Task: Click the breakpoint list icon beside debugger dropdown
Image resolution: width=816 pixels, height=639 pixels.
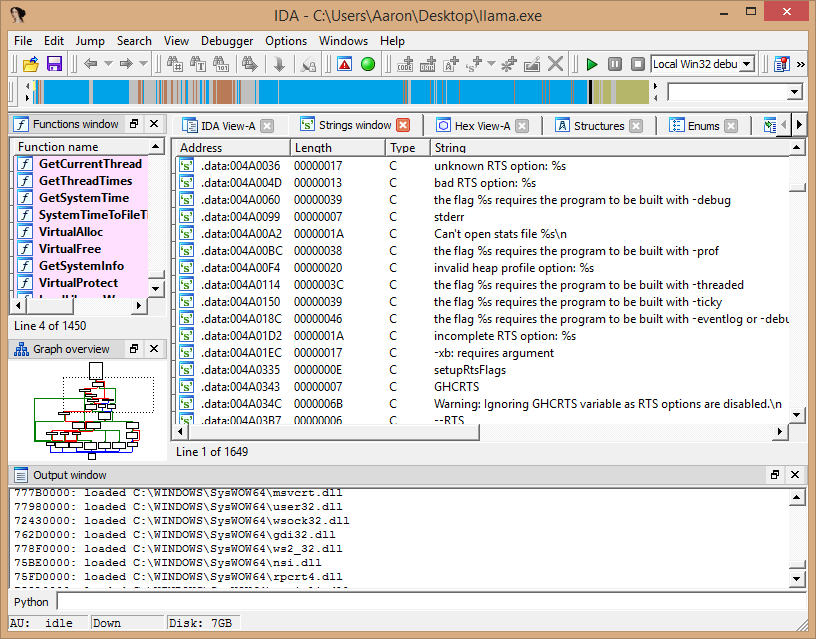Action: click(781, 65)
